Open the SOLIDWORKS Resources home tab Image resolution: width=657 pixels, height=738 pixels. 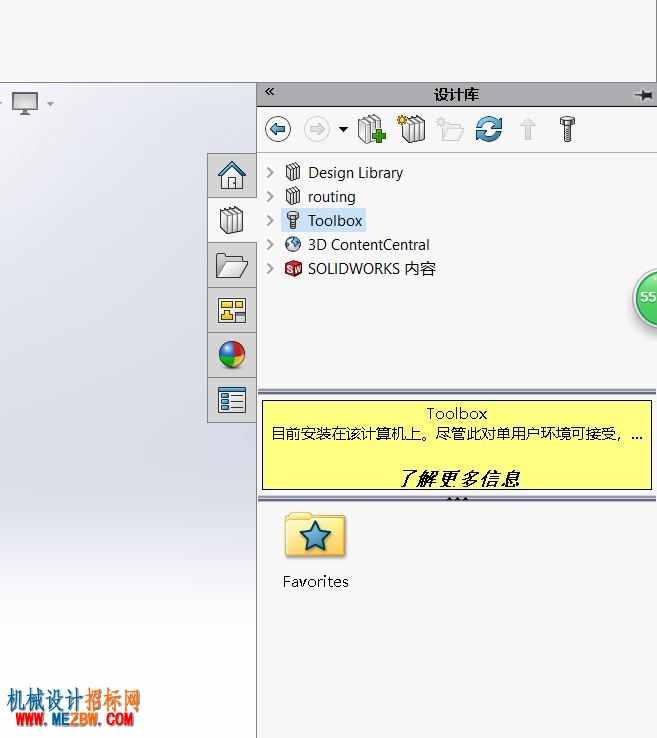232,175
